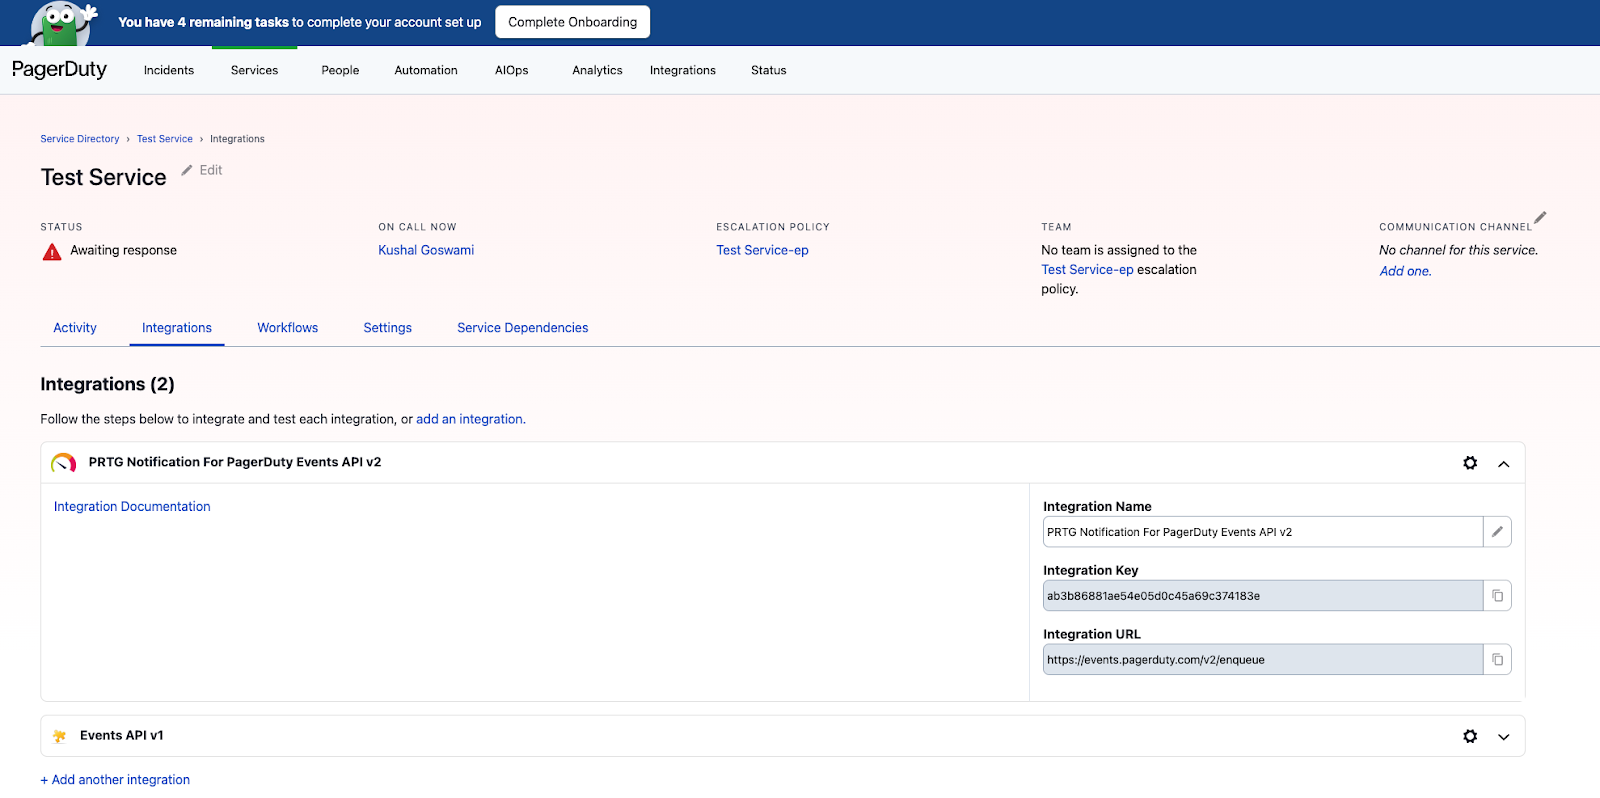The width and height of the screenshot is (1600, 798).
Task: Click the Events API v1 logo icon
Action: click(x=59, y=736)
